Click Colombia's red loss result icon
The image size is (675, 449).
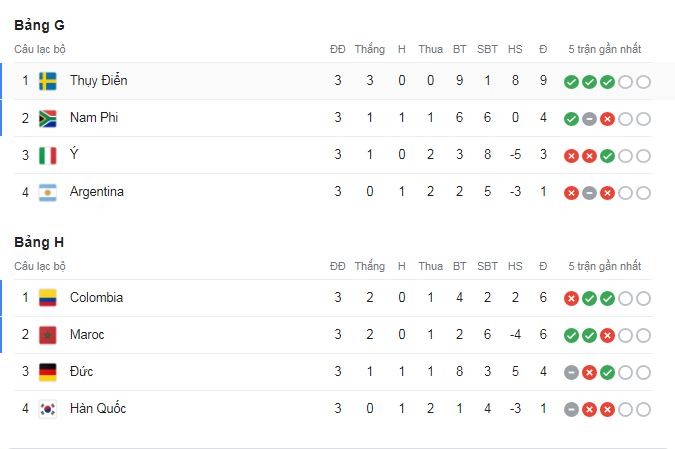571,299
